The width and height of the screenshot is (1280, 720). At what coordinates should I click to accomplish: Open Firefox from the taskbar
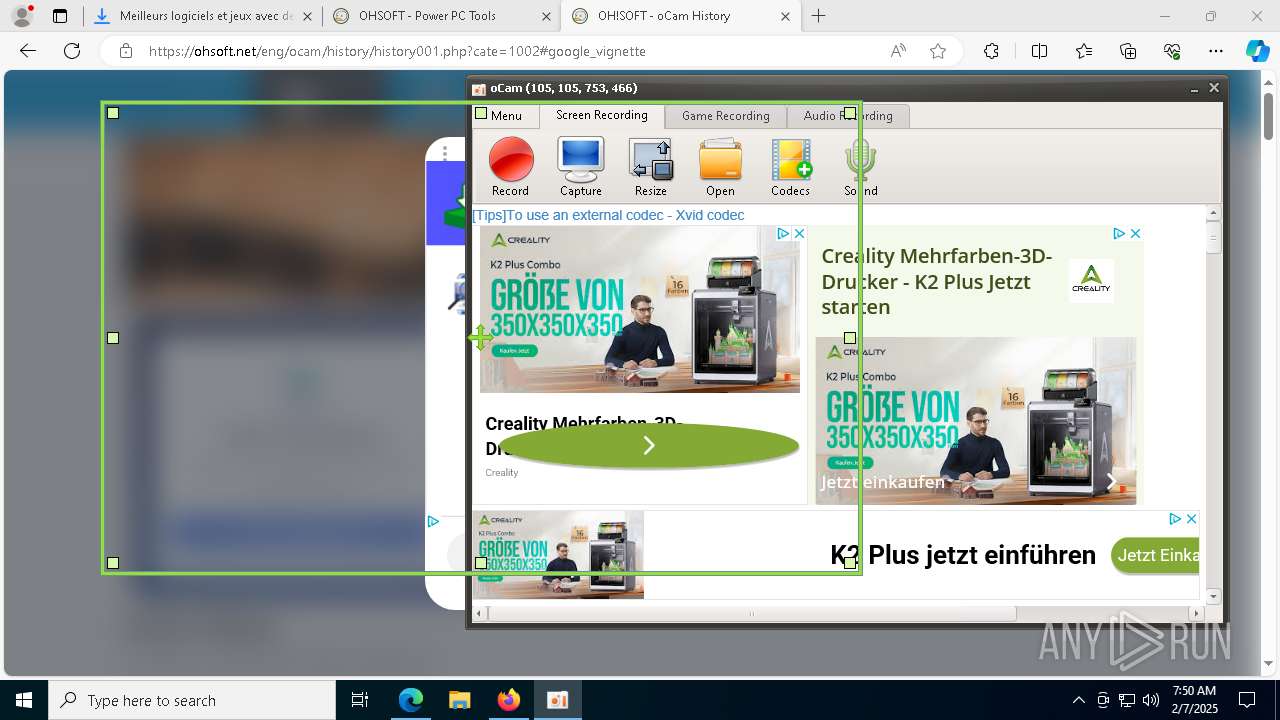[509, 700]
